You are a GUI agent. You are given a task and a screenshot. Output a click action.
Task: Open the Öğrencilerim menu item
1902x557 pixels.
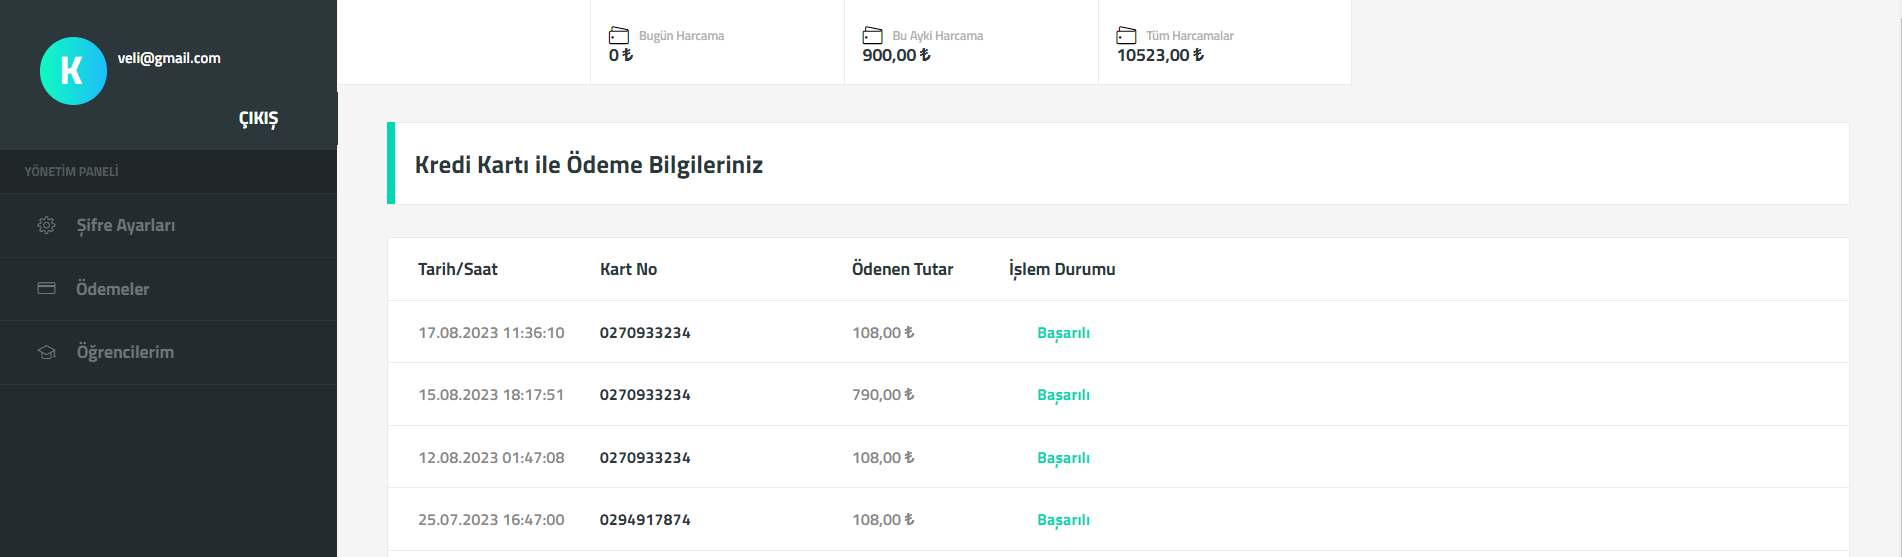pyautogui.click(x=168, y=352)
